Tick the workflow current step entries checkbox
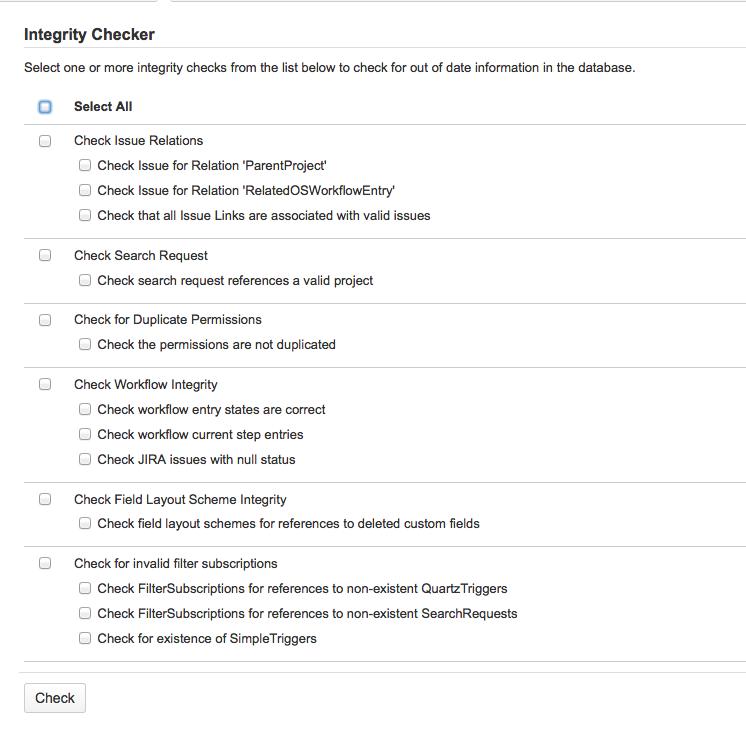Viewport: 746px width, 737px height. 86,435
